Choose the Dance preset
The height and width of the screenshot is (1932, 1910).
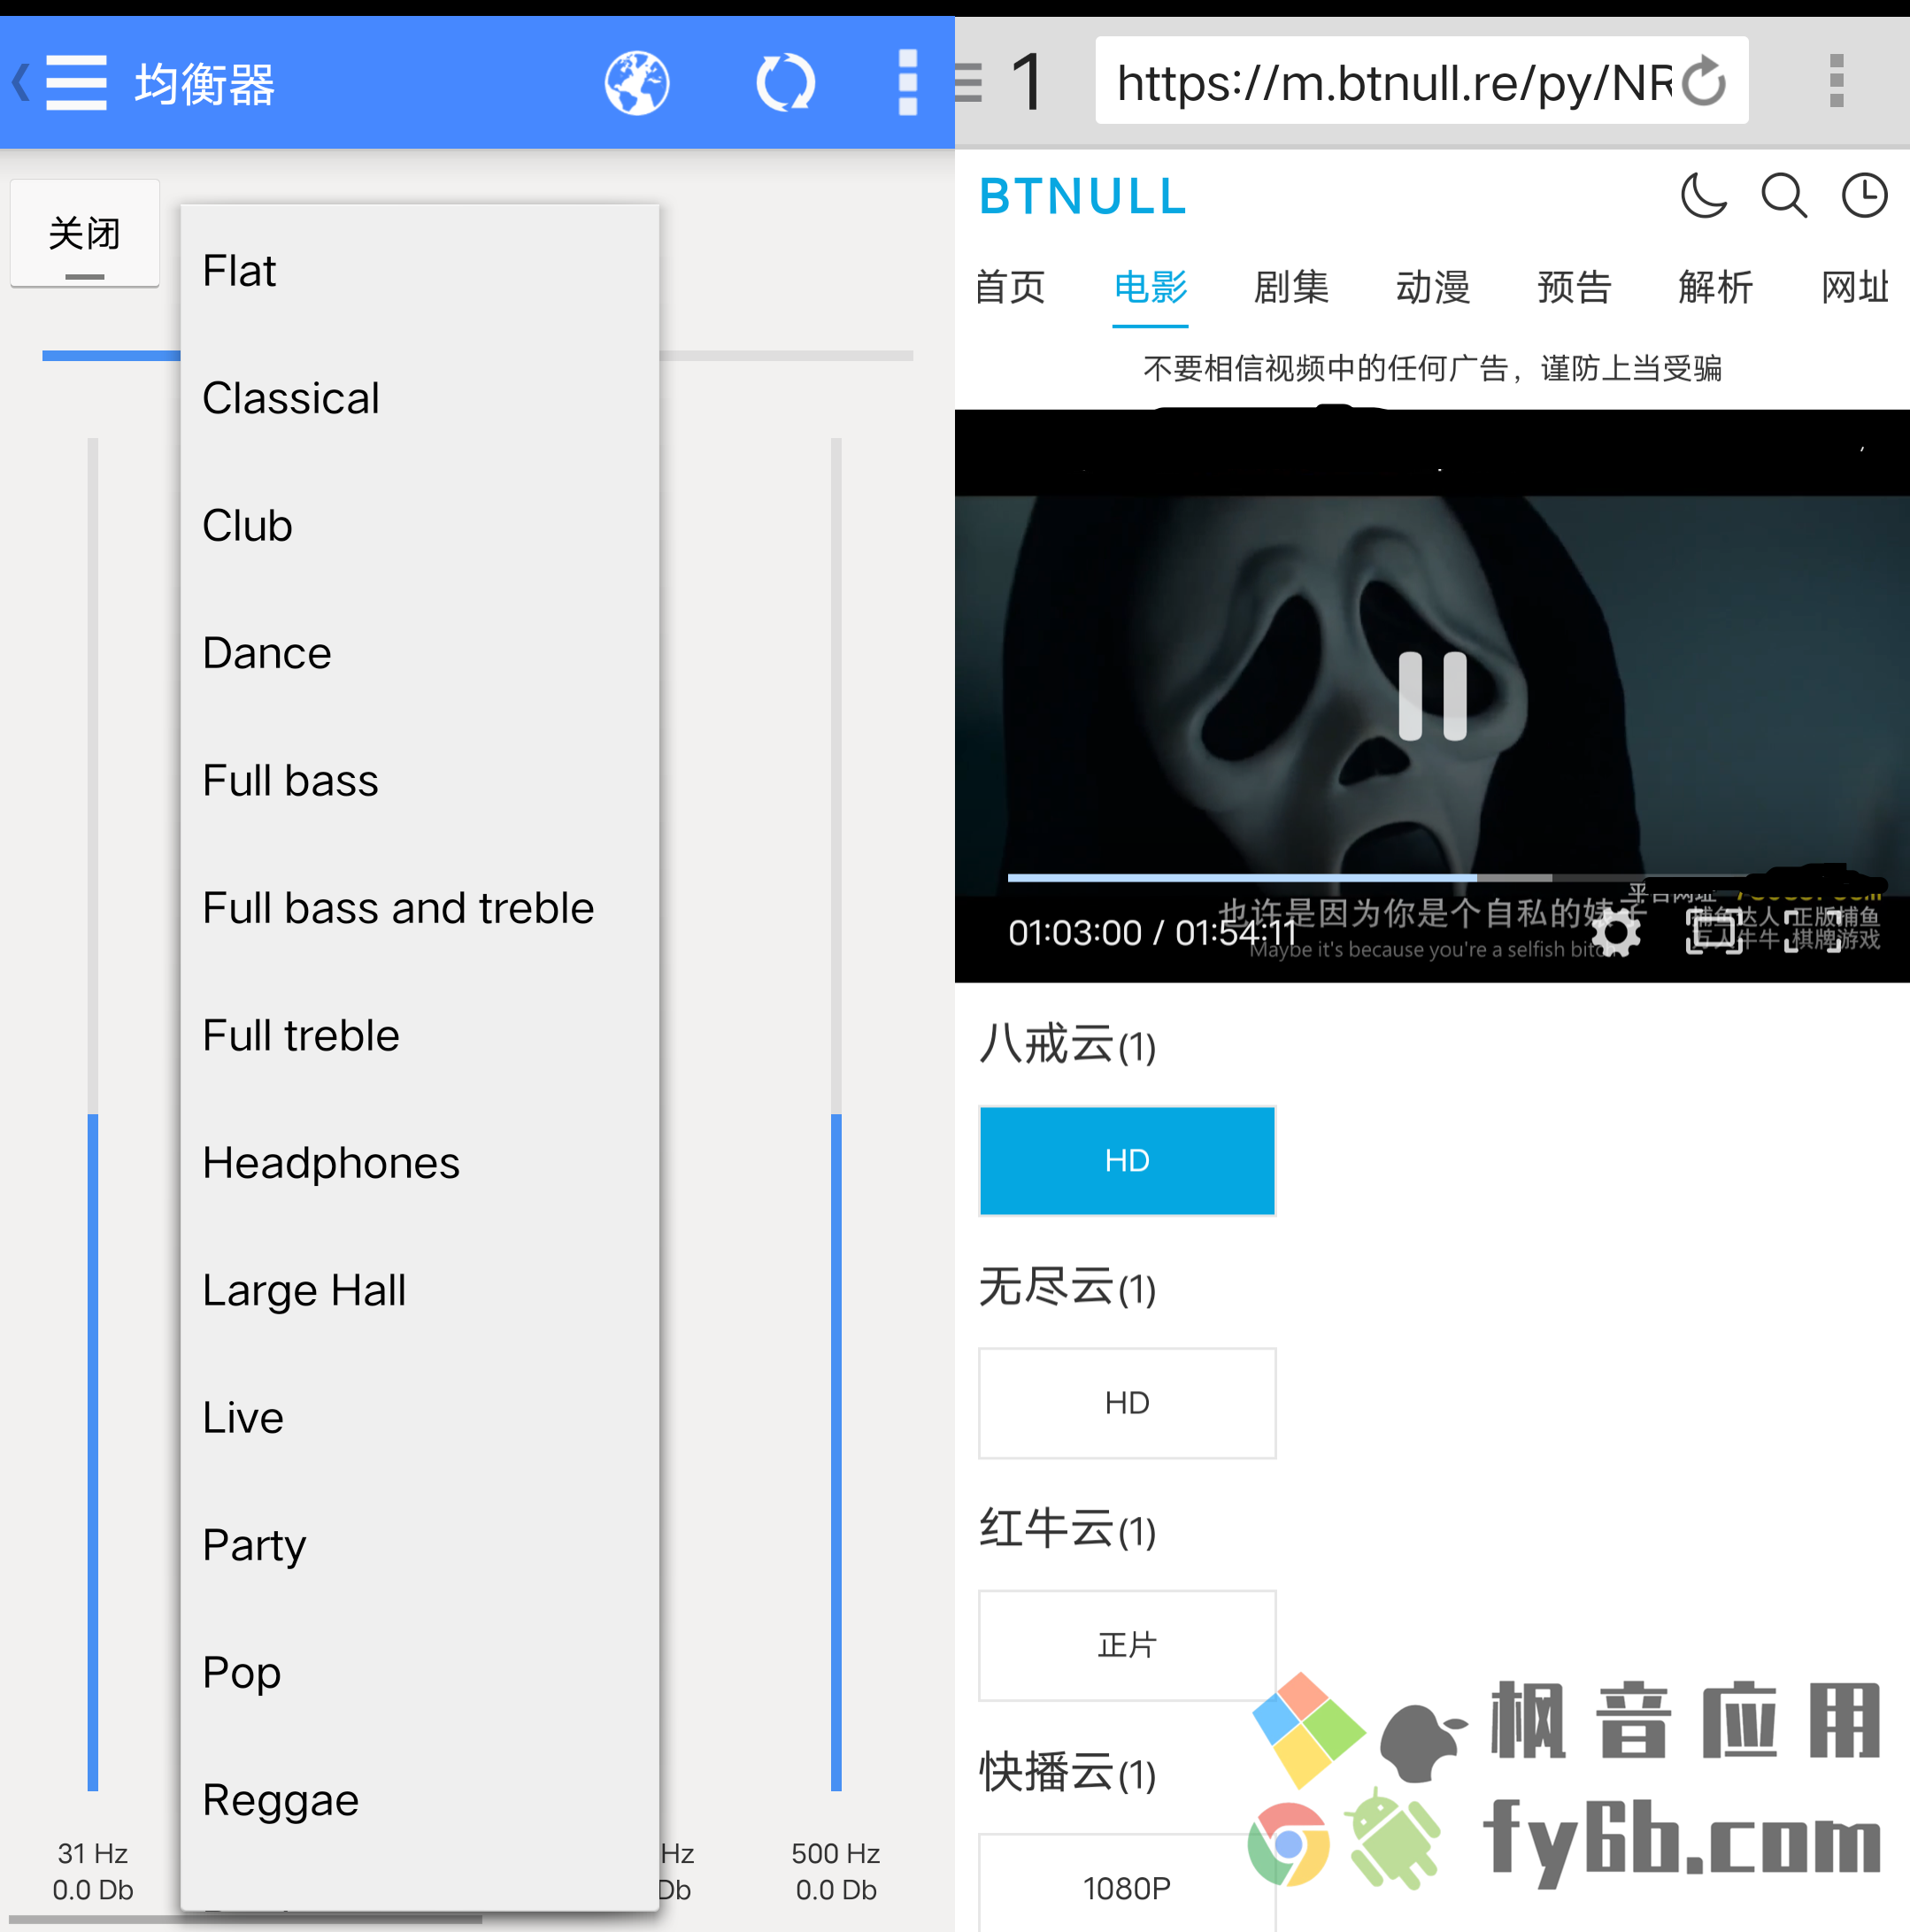coord(419,653)
